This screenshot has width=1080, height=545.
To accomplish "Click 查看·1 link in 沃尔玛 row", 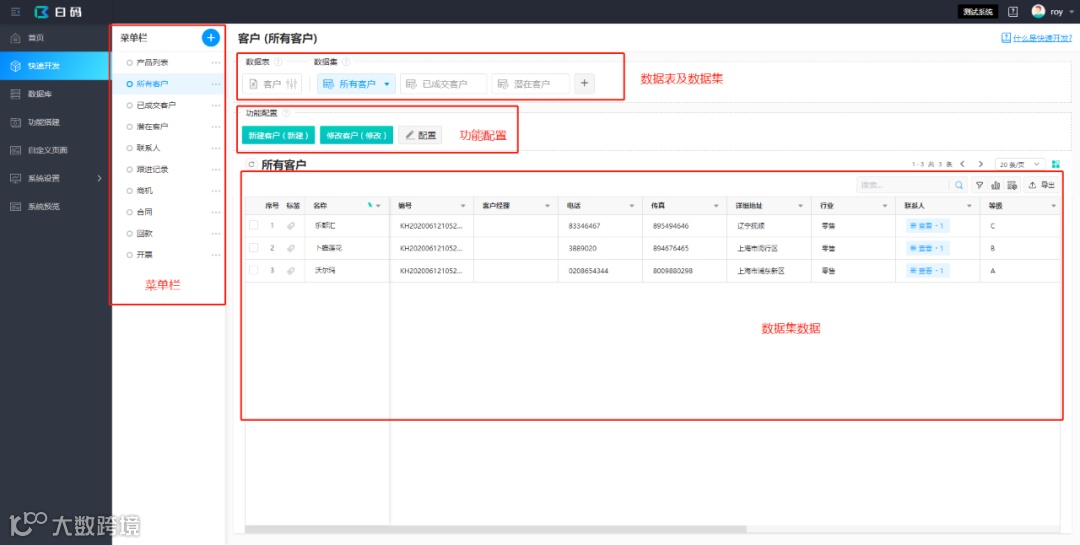I will point(927,271).
